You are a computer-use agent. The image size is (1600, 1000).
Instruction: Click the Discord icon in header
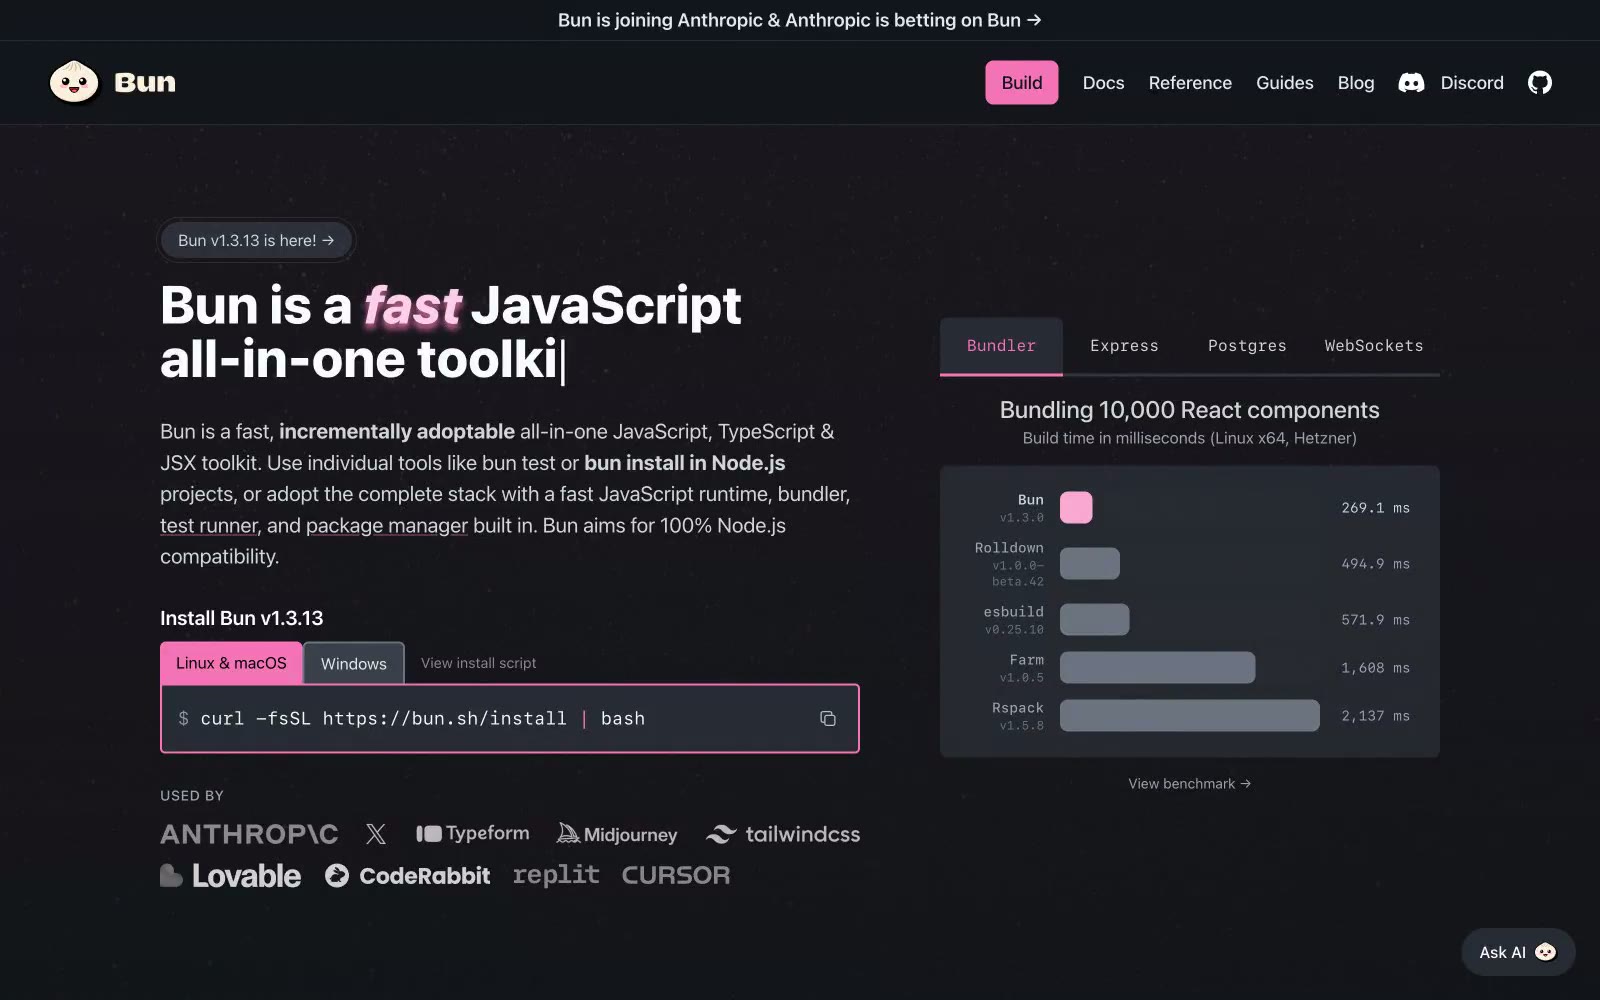tap(1411, 83)
